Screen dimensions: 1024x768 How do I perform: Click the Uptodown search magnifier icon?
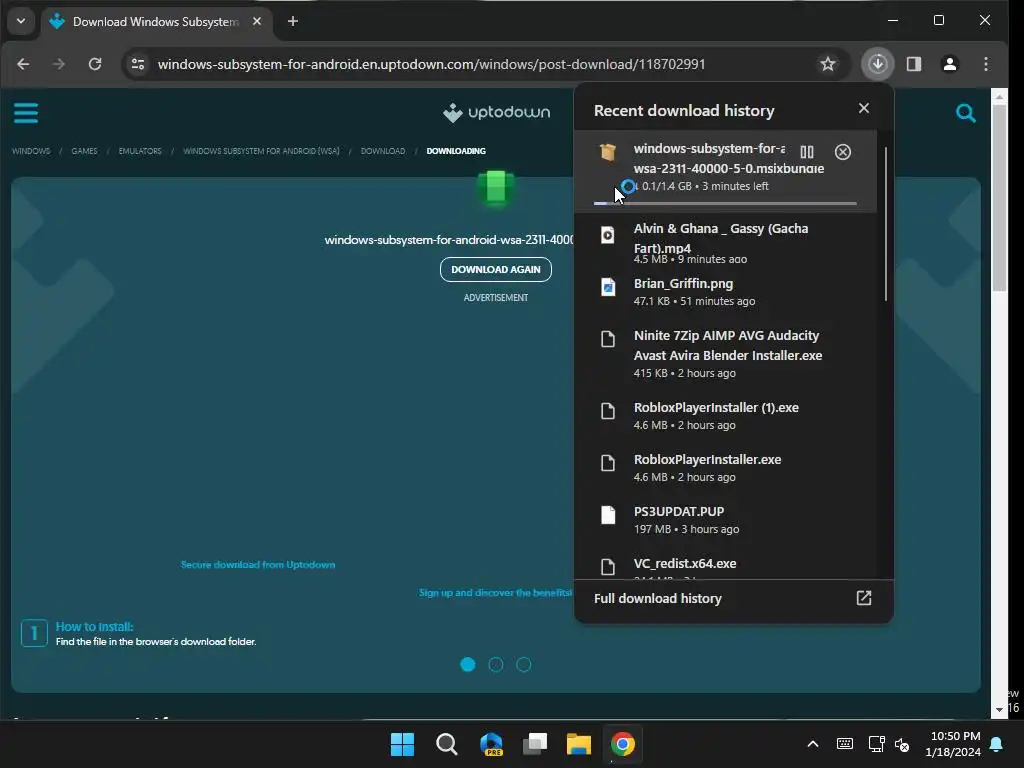(x=966, y=114)
